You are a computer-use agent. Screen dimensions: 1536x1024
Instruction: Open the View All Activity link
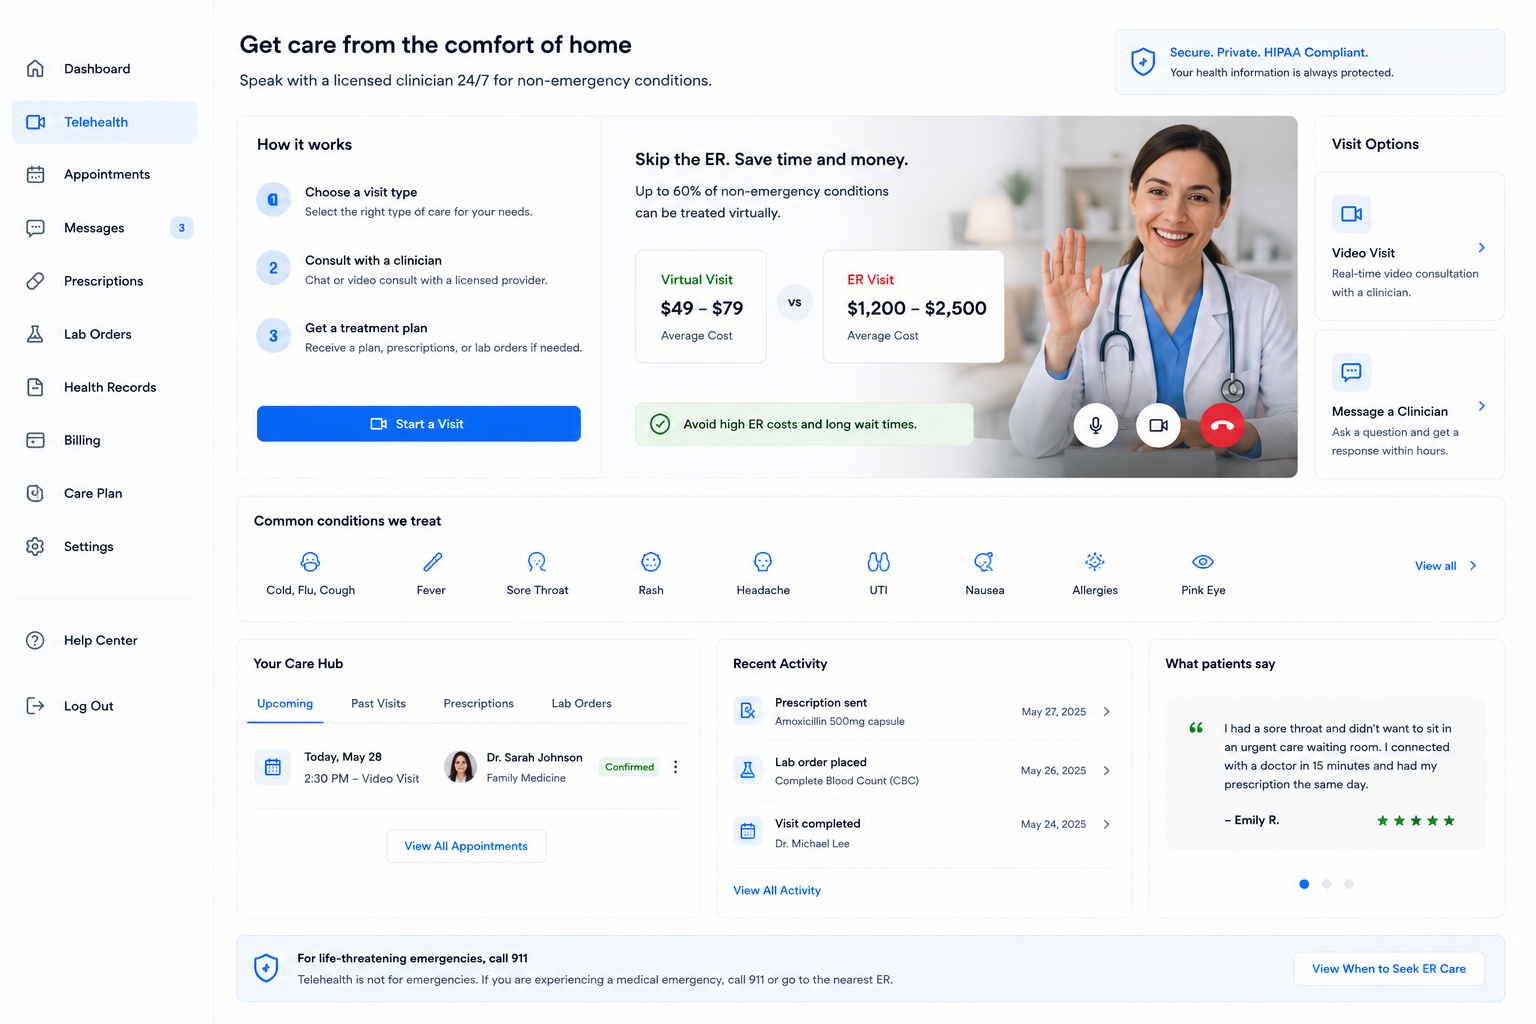(777, 890)
